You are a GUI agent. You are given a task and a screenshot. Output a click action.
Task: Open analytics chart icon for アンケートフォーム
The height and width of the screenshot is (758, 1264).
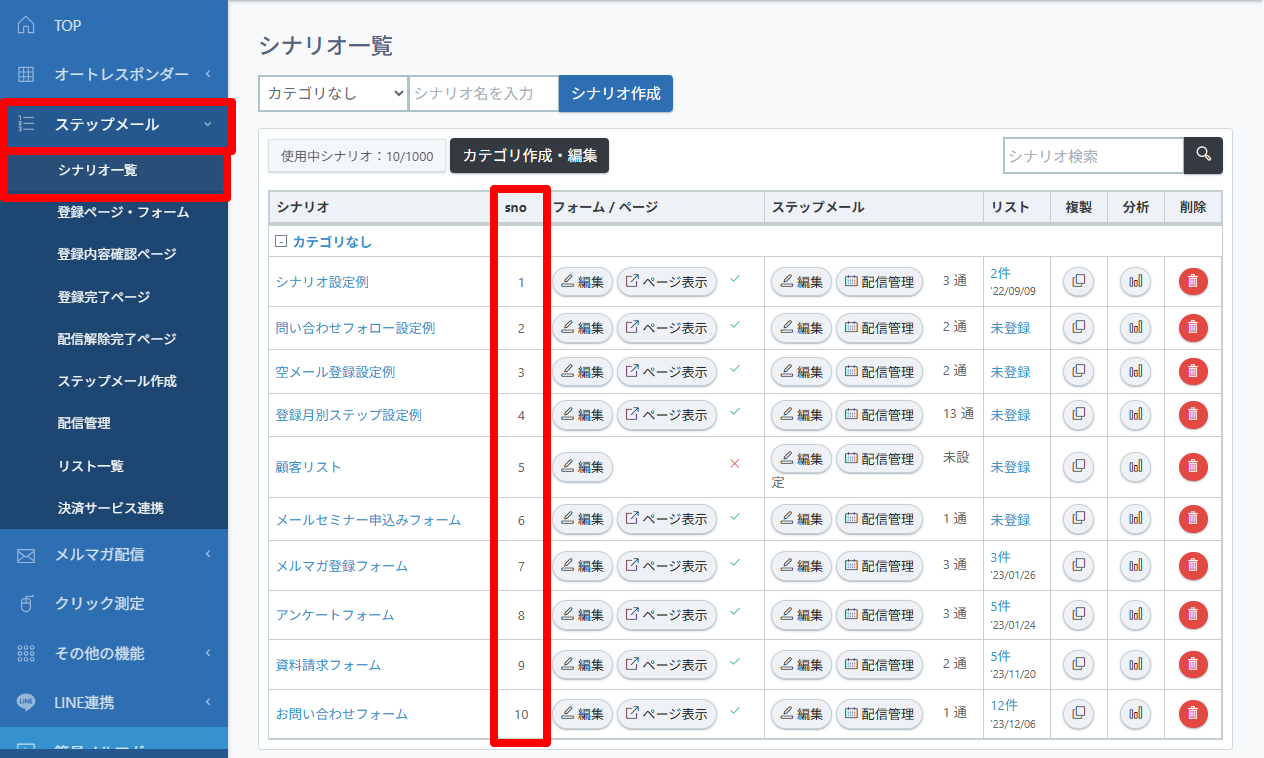tap(1135, 615)
